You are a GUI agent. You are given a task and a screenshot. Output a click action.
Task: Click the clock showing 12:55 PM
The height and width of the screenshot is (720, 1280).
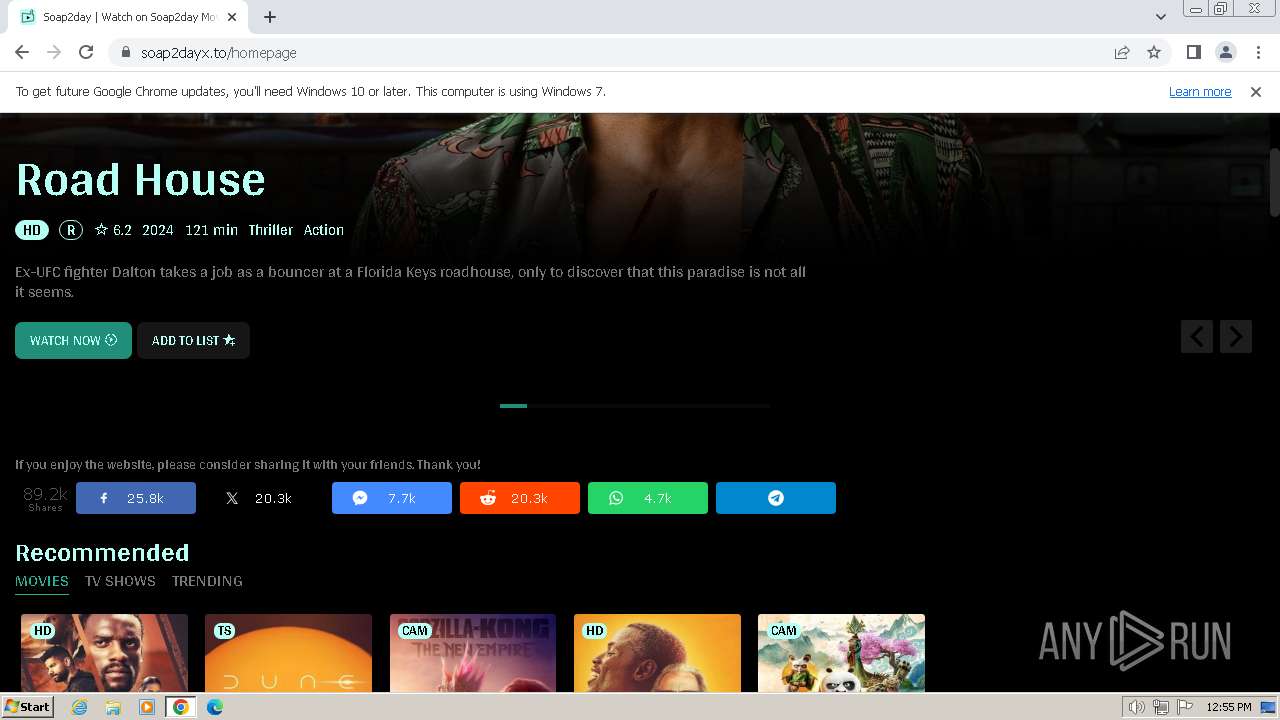point(1229,707)
